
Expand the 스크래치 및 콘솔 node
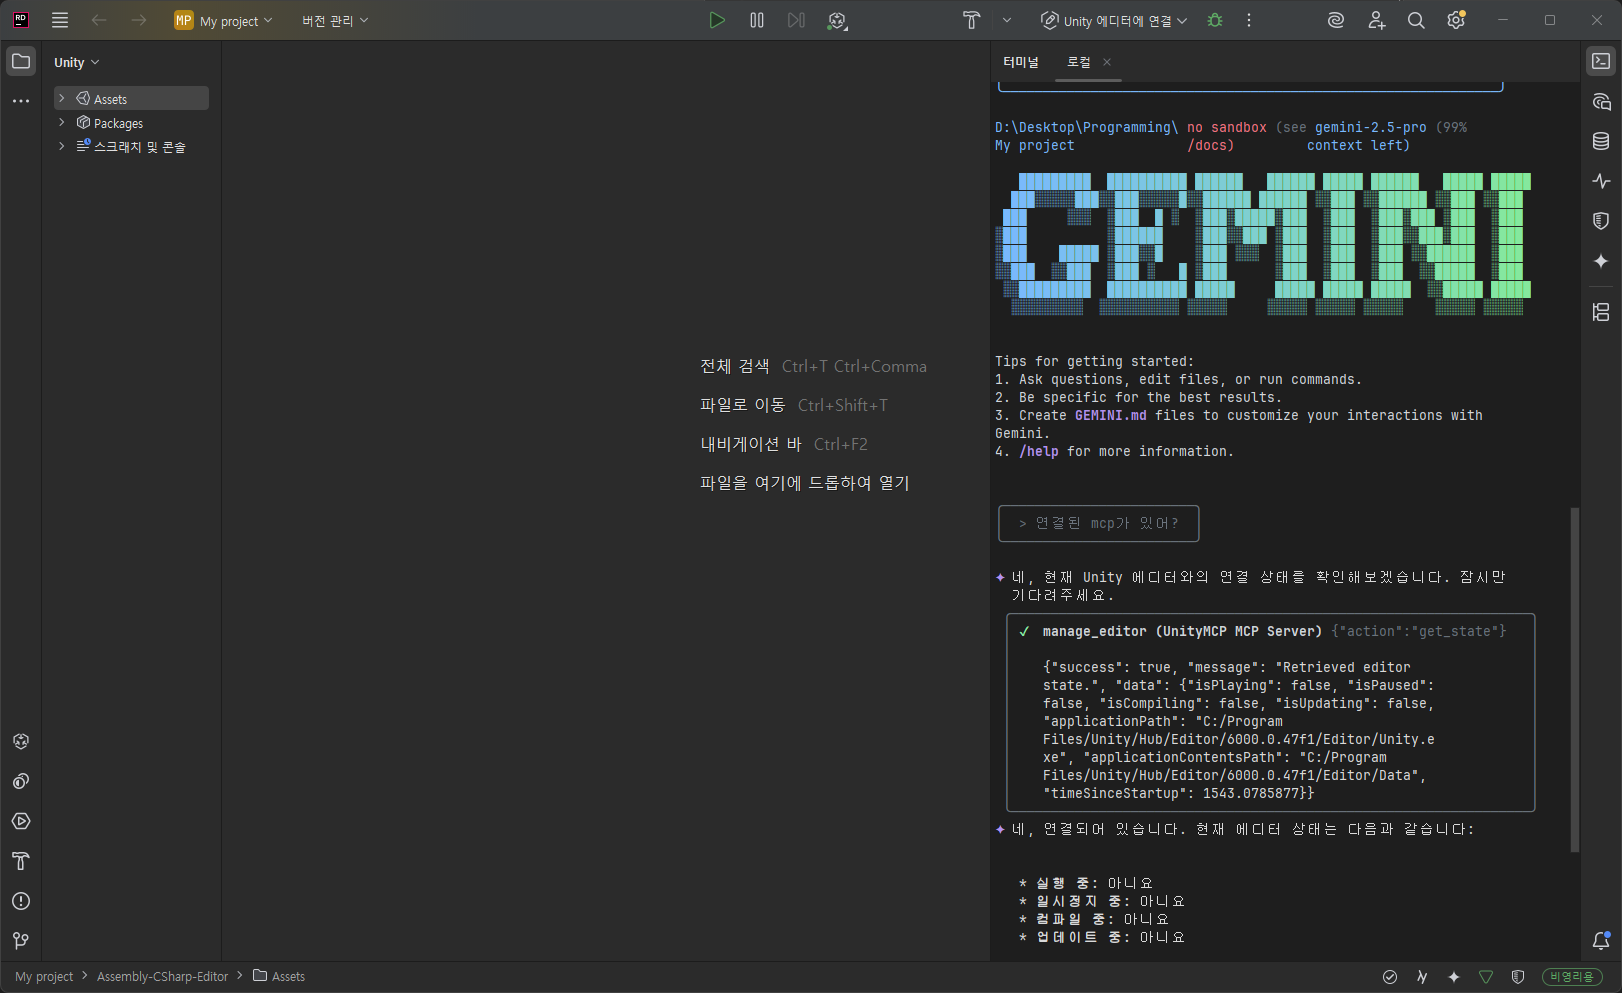click(x=62, y=146)
